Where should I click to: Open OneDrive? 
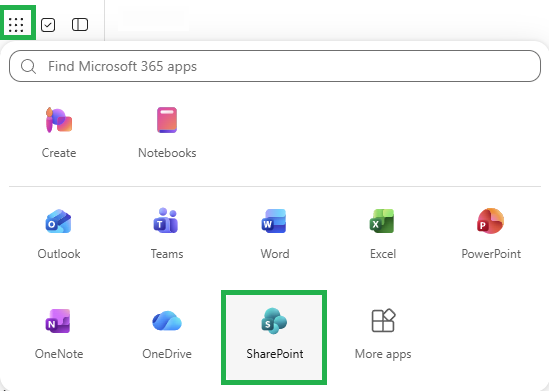167,334
